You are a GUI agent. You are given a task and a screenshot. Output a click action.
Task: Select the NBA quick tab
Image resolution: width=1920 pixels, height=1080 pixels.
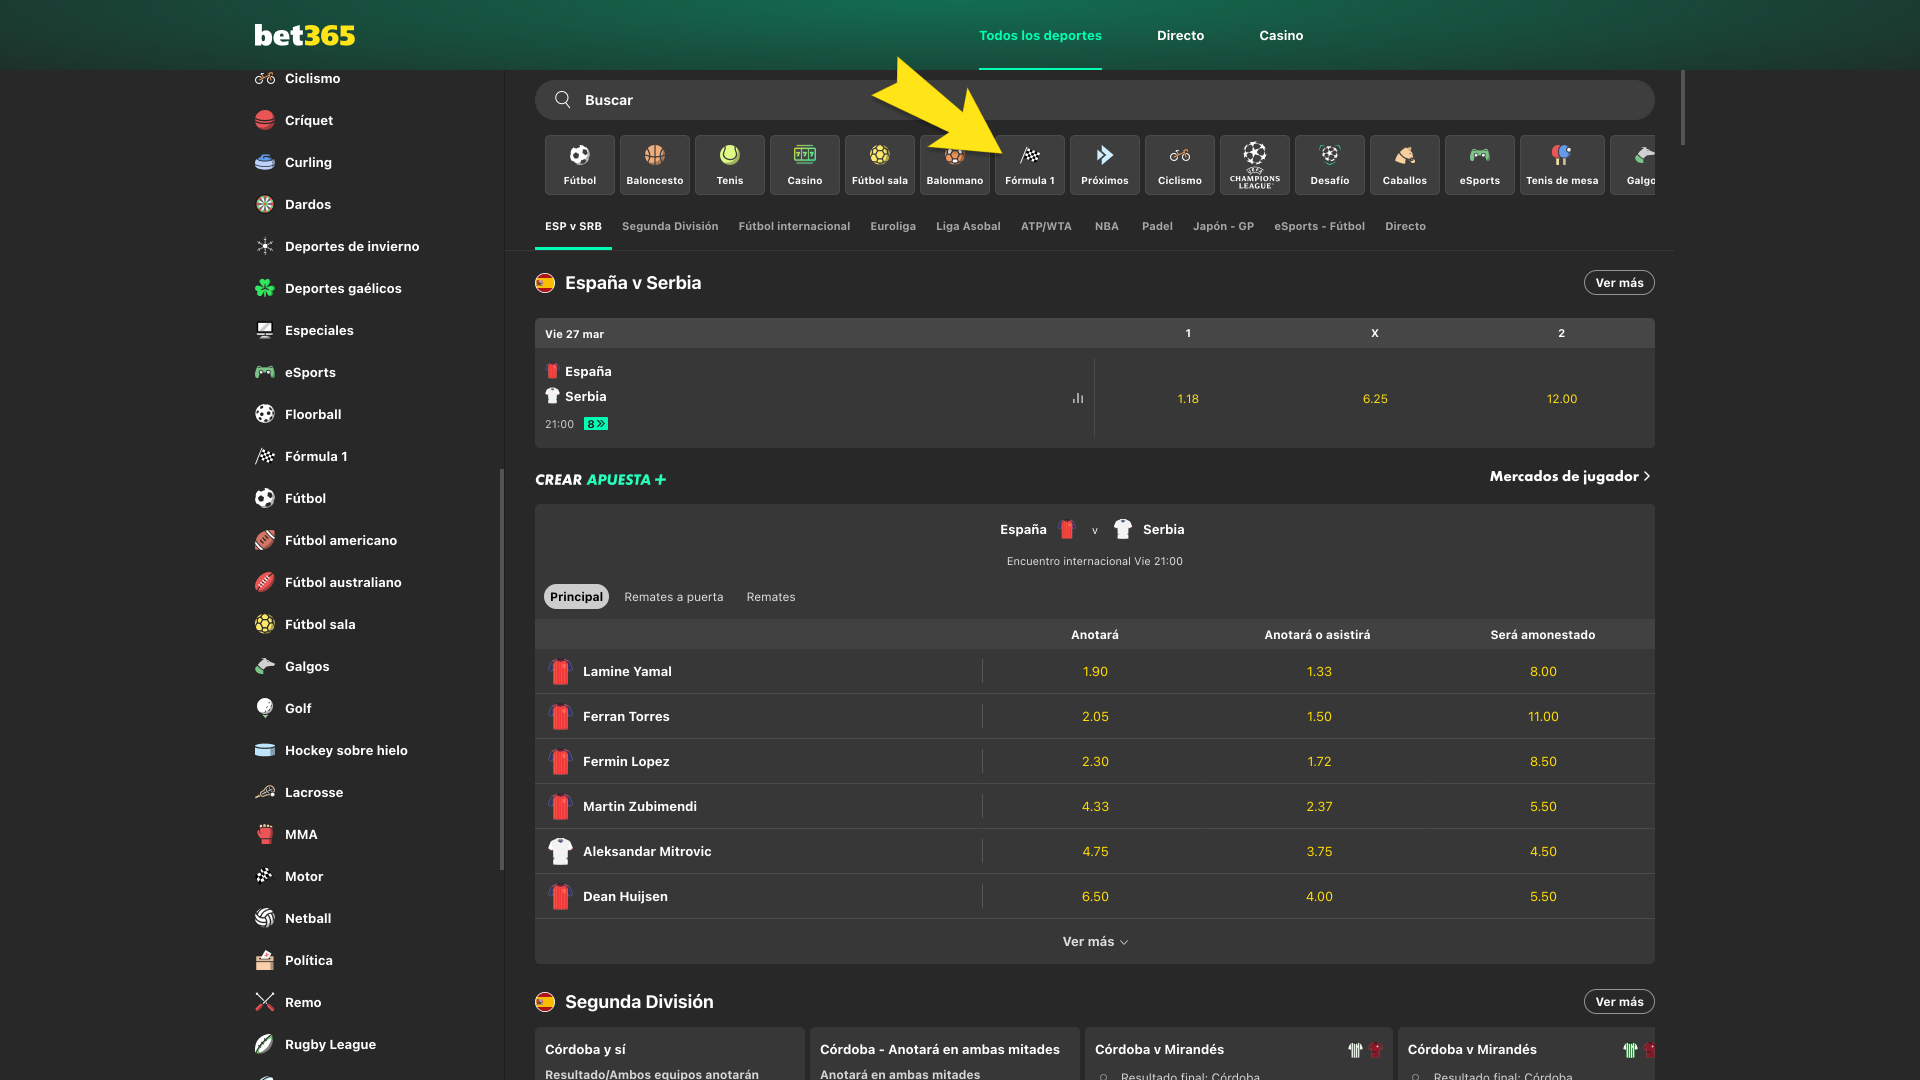1106,226
